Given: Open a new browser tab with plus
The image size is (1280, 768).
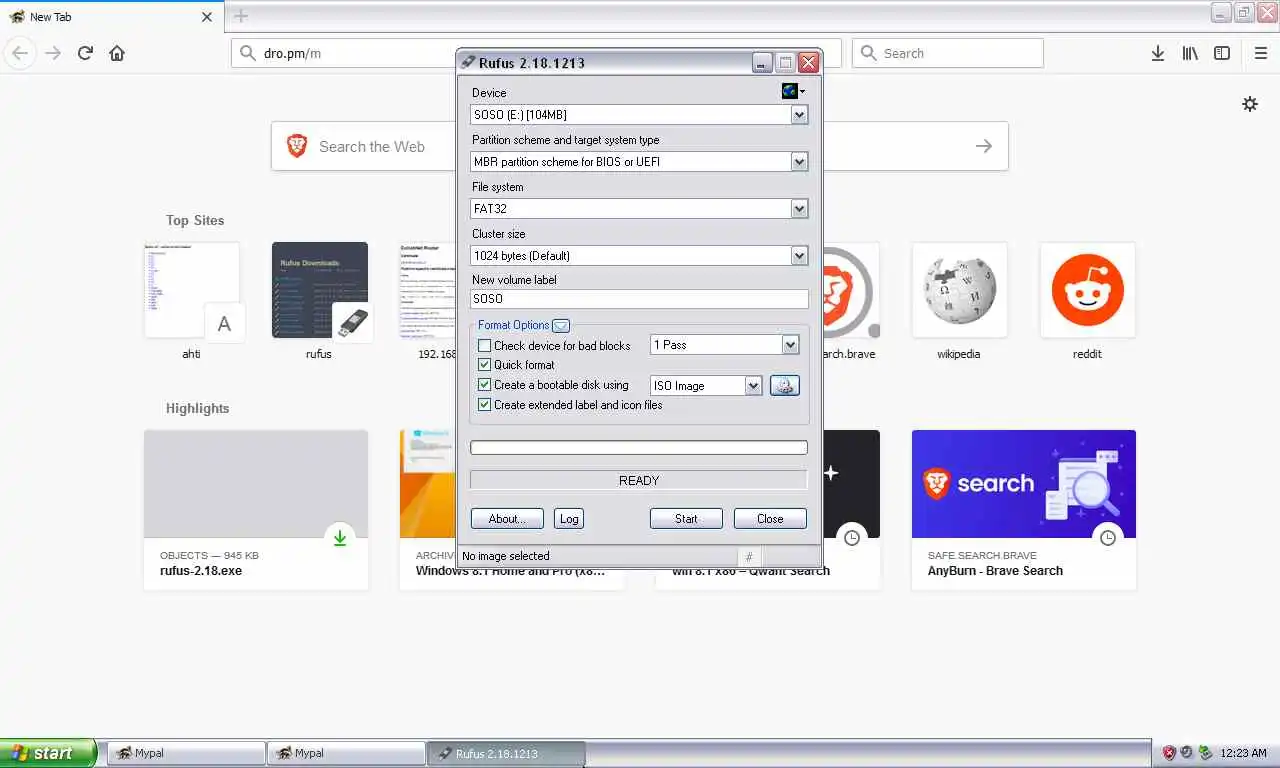Looking at the screenshot, I should pyautogui.click(x=240, y=16).
